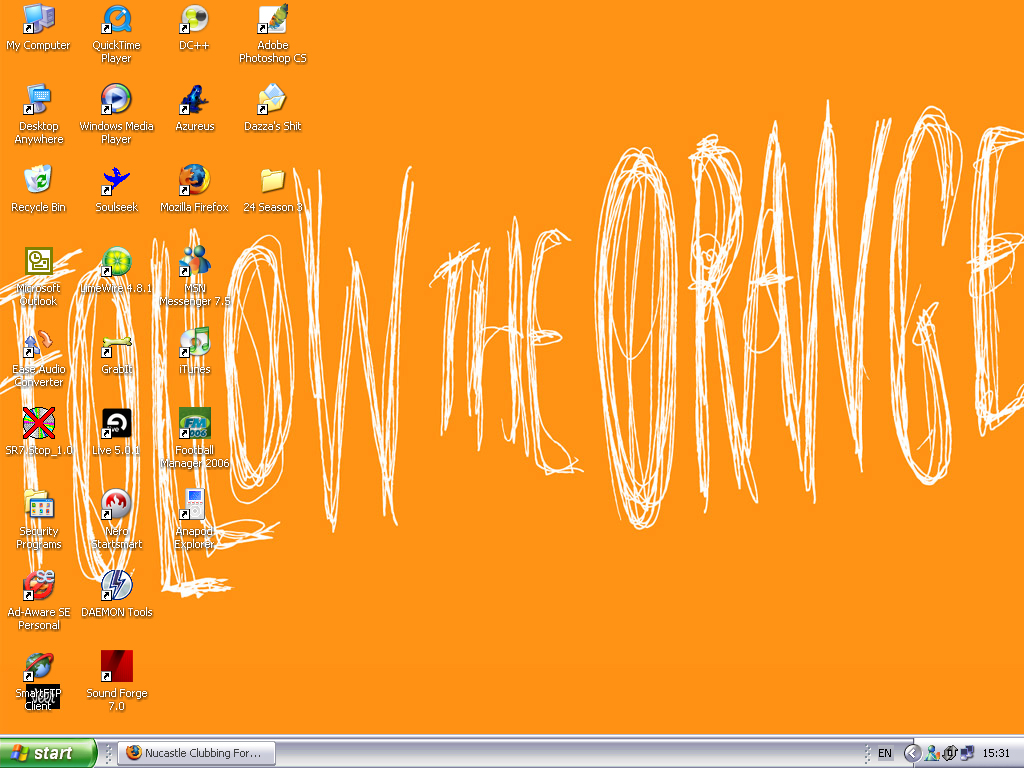This screenshot has height=768, width=1024.
Task: Click the MSN Messenger 7.5 shortcut
Action: [x=194, y=262]
